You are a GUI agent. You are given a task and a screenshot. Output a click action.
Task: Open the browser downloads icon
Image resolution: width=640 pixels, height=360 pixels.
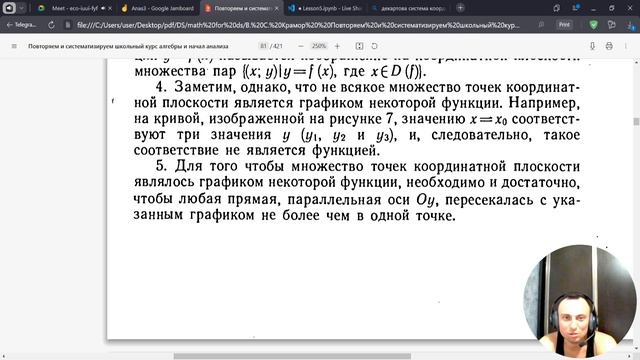tap(631, 25)
